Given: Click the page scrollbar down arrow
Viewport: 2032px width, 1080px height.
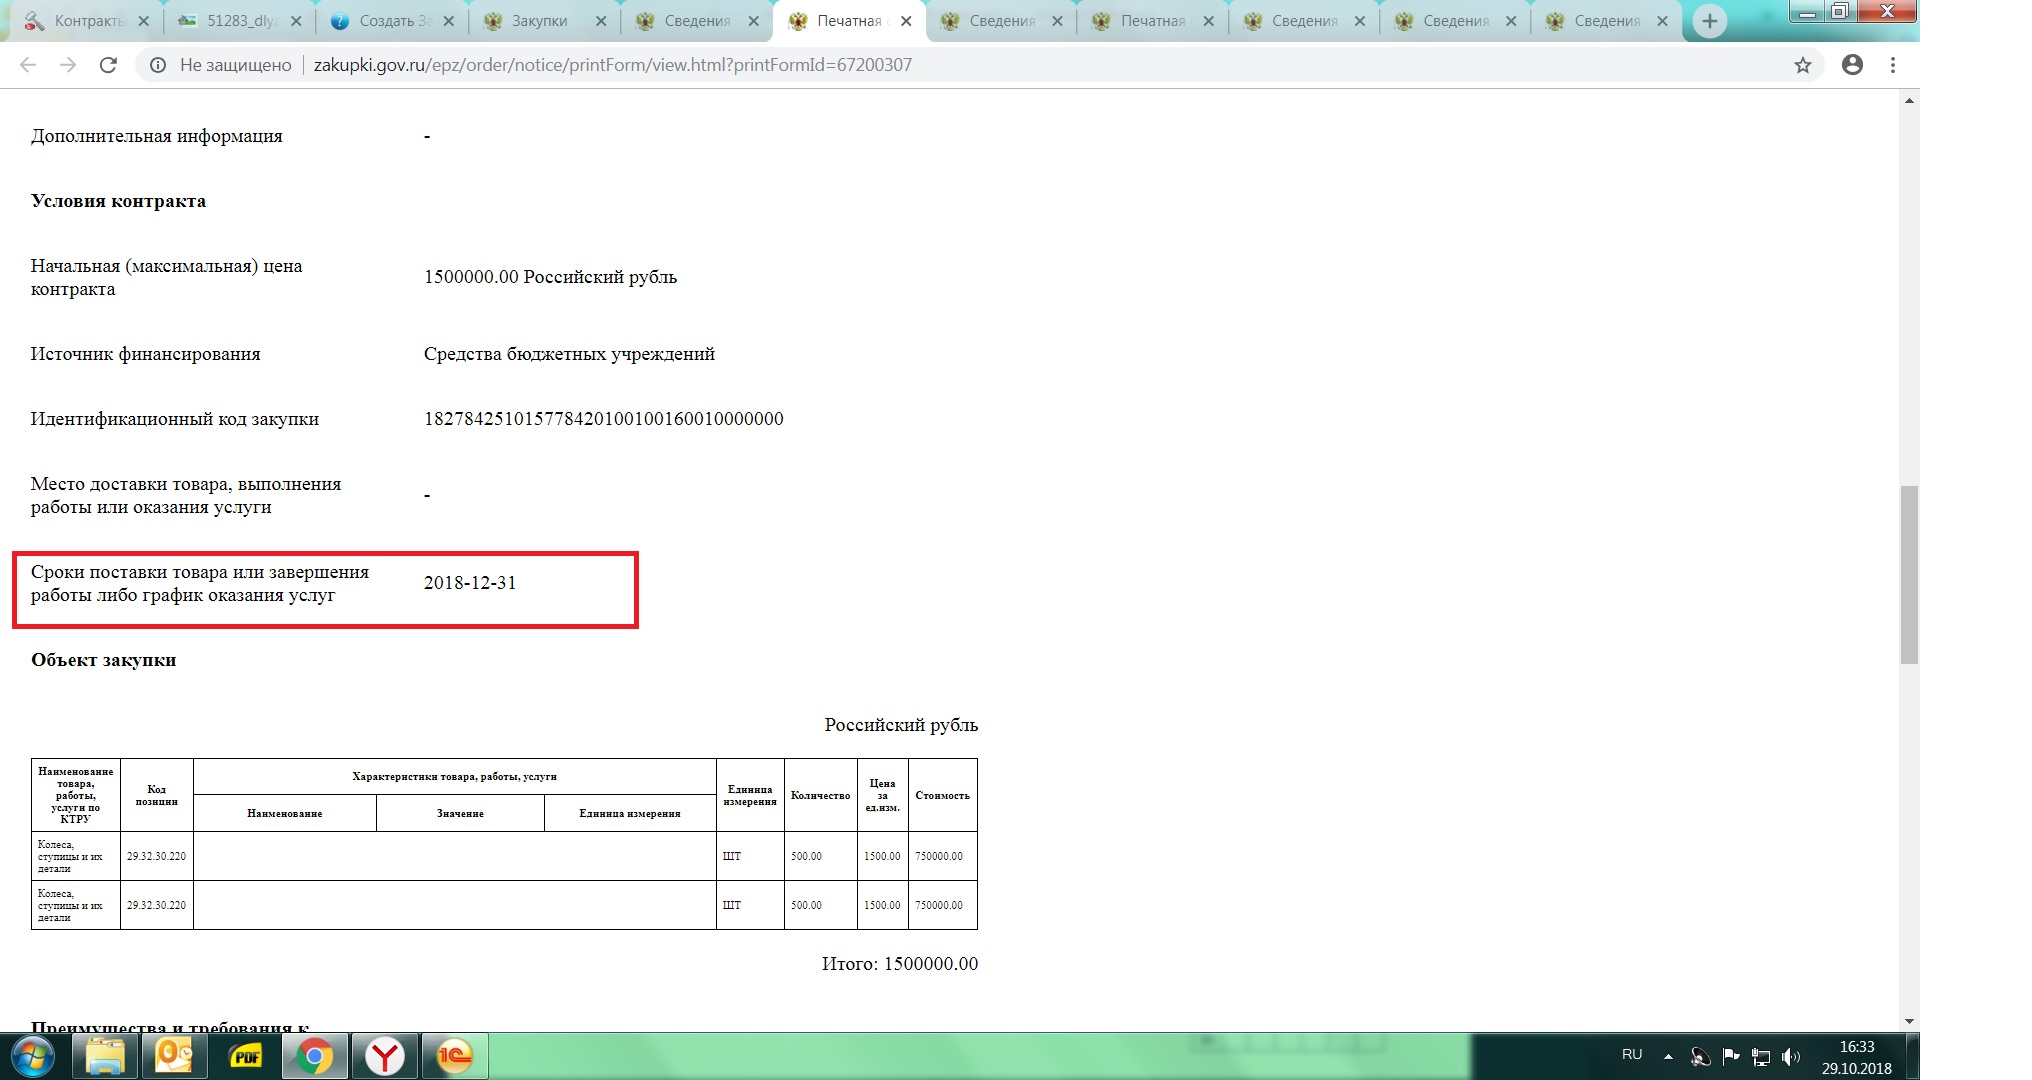Looking at the screenshot, I should [1909, 1021].
